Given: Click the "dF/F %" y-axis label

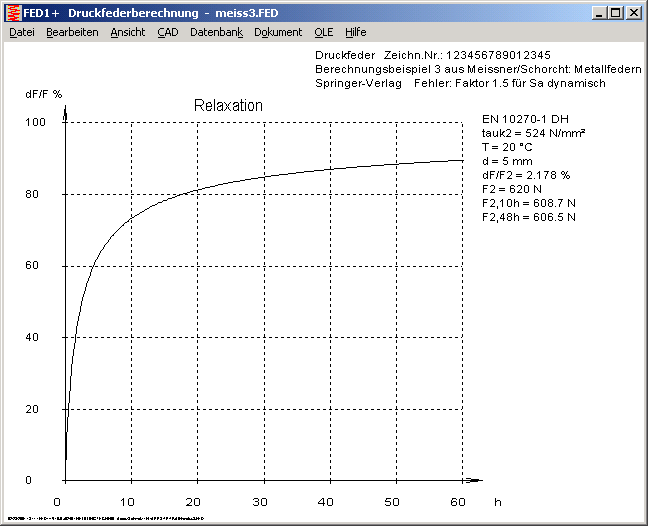Looking at the screenshot, I should pos(44,93).
